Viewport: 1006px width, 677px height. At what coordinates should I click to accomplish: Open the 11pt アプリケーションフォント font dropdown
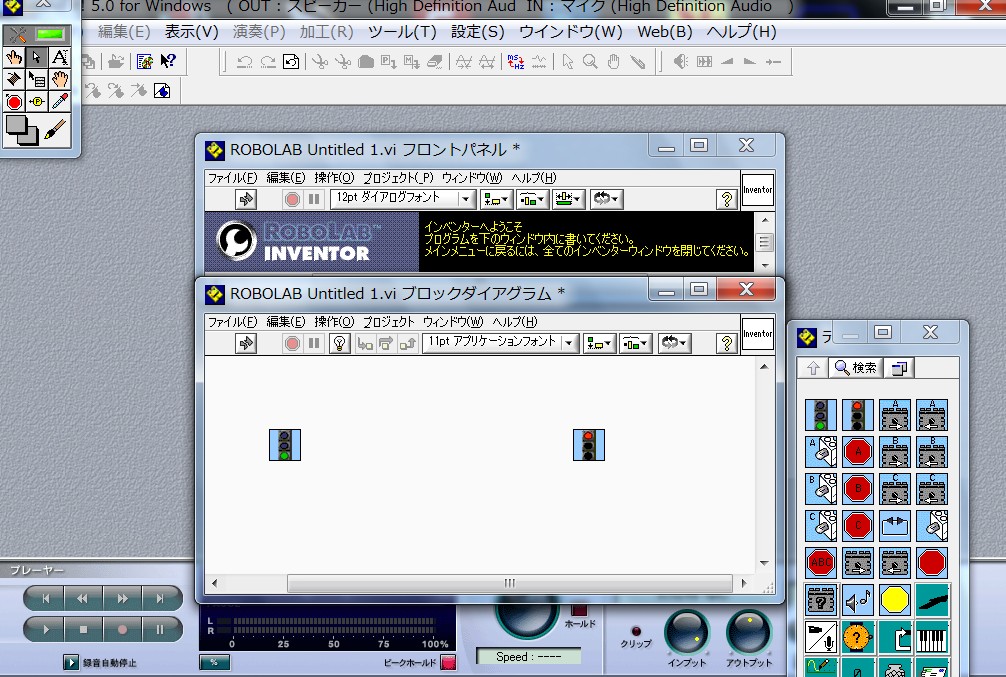[500, 343]
